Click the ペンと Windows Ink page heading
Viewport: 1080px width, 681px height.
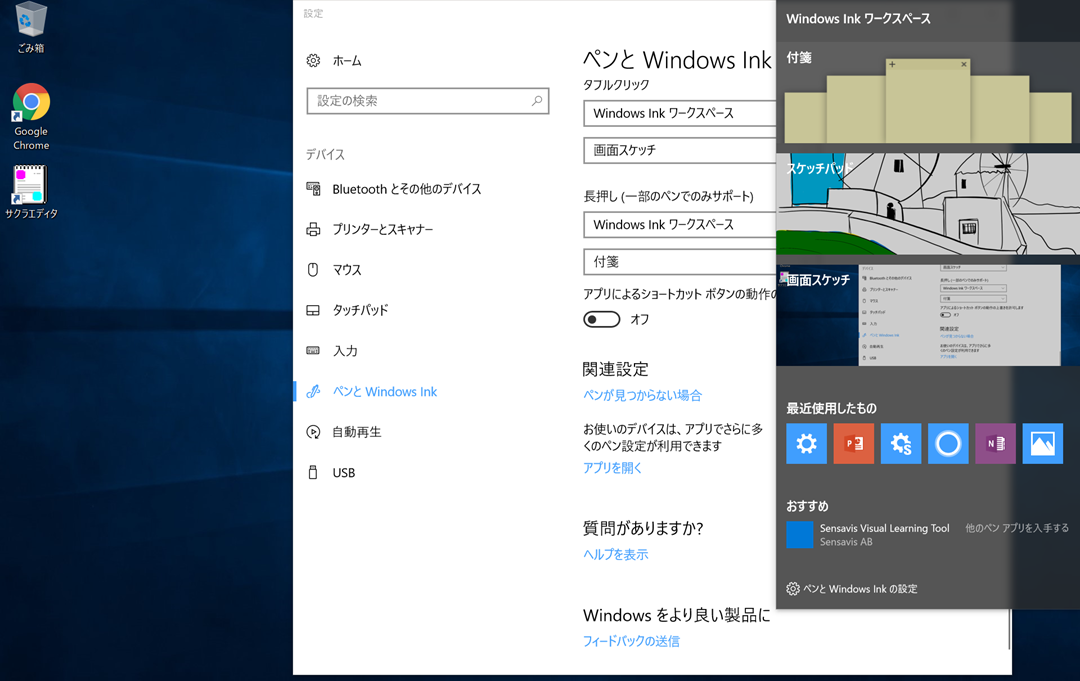[677, 61]
